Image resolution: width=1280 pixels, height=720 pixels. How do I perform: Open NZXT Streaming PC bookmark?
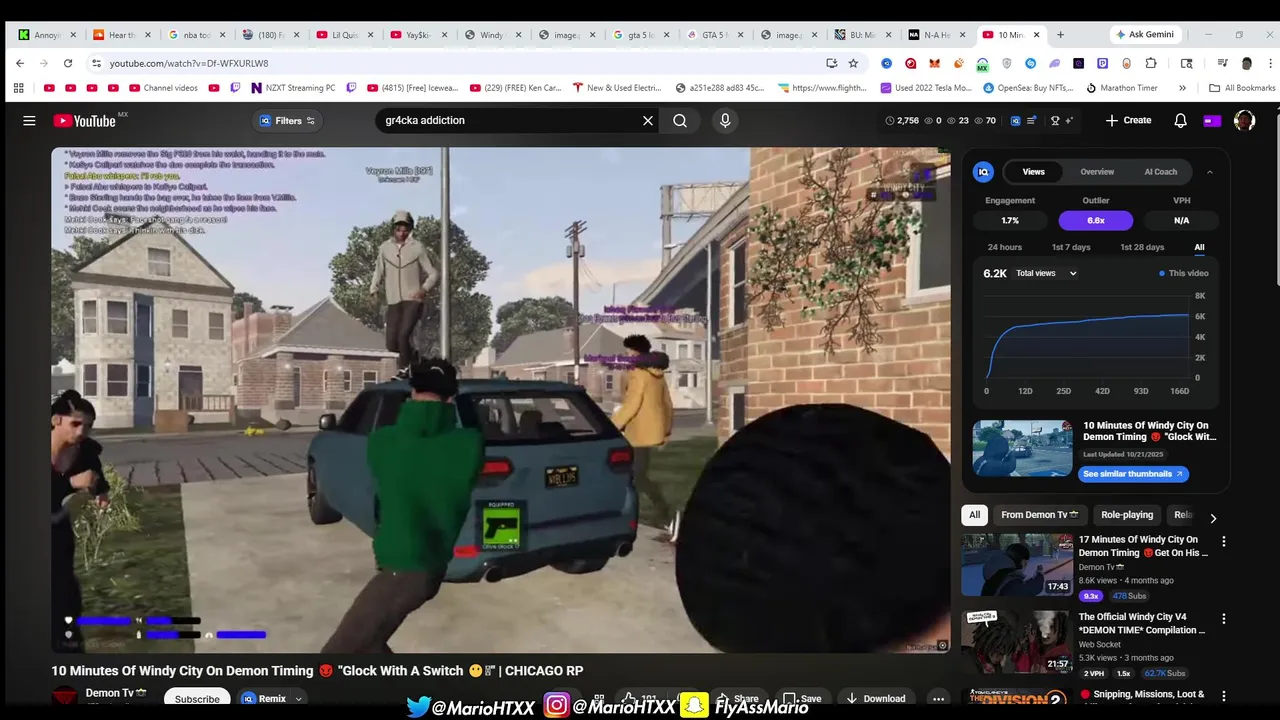point(293,88)
